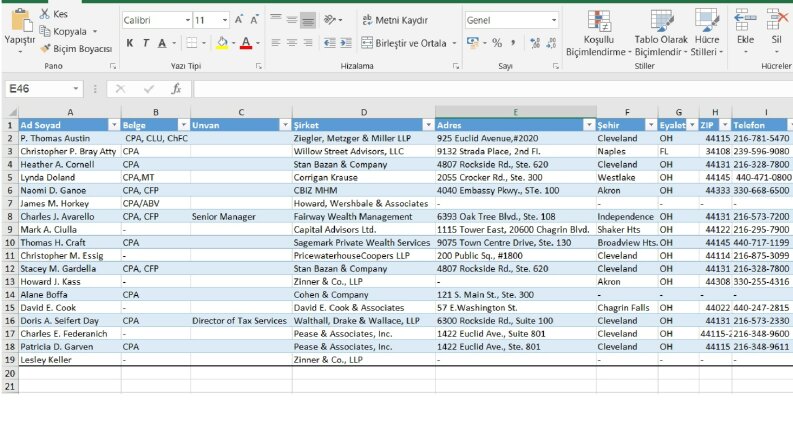This screenshot has width=793, height=446.
Task: Click Birleştir ve Ortala button
Action: (x=404, y=43)
